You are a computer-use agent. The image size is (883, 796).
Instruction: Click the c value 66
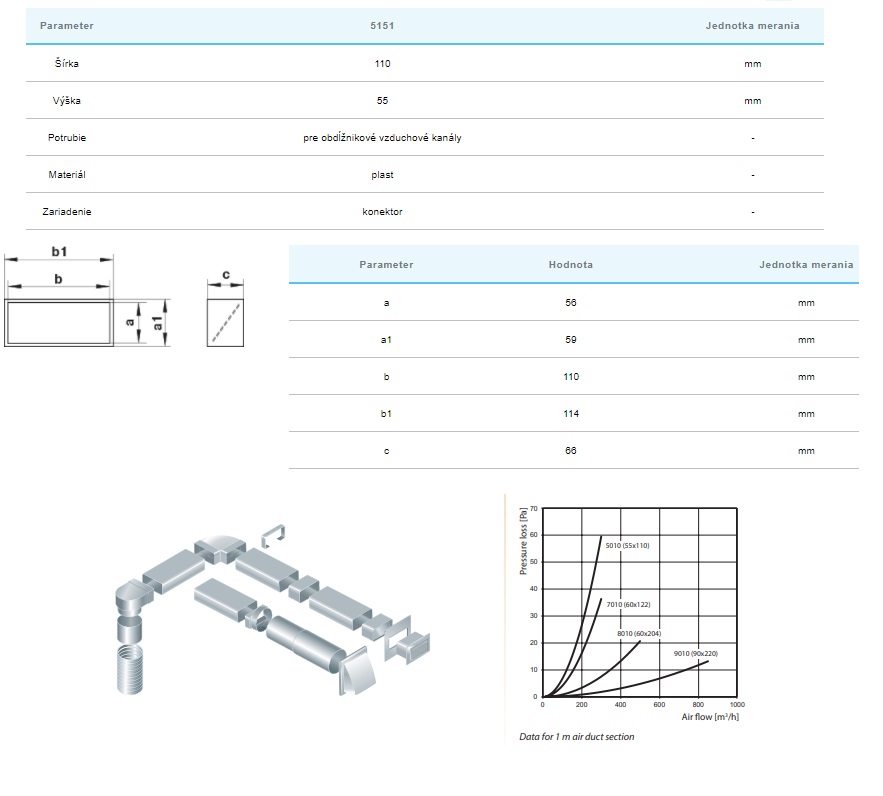pos(570,451)
